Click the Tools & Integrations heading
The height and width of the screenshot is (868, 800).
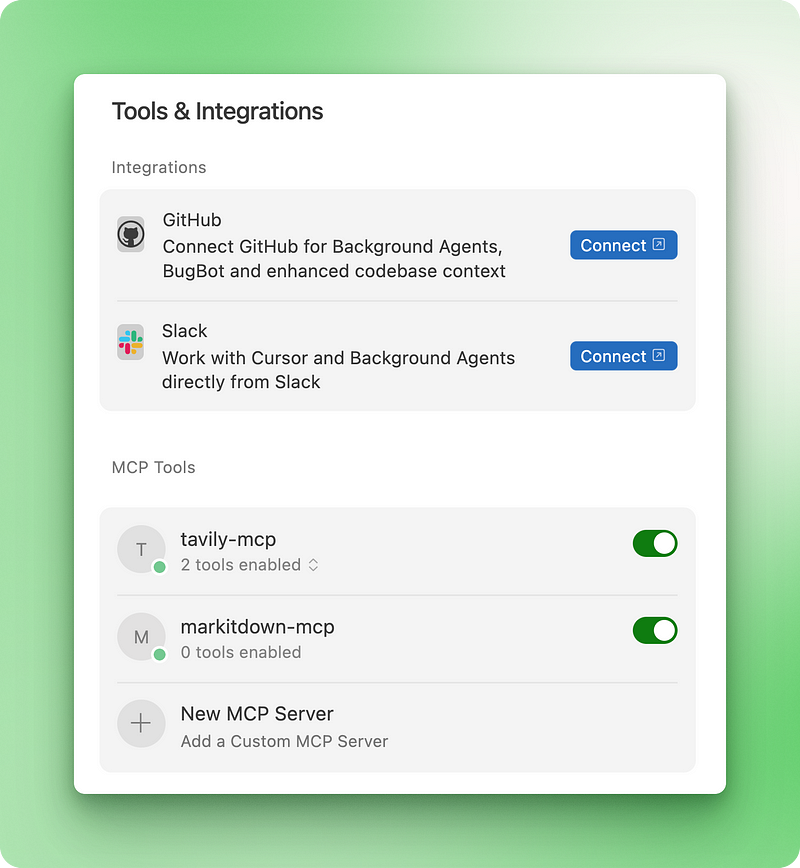coord(217,111)
